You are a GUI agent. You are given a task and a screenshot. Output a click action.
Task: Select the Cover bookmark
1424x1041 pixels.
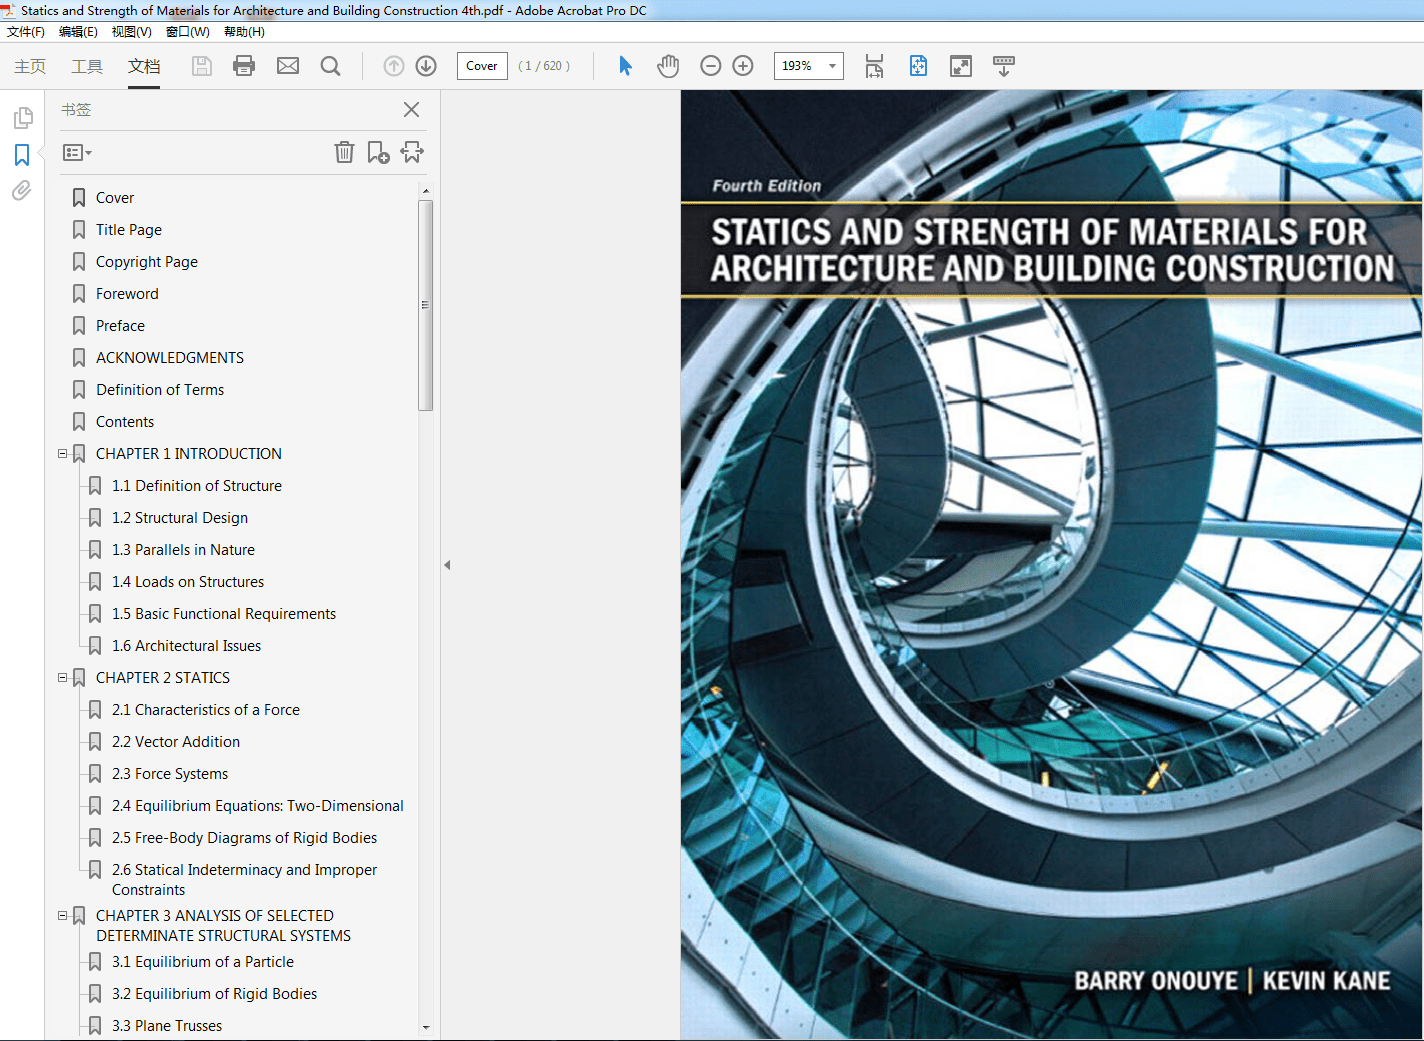pos(115,198)
